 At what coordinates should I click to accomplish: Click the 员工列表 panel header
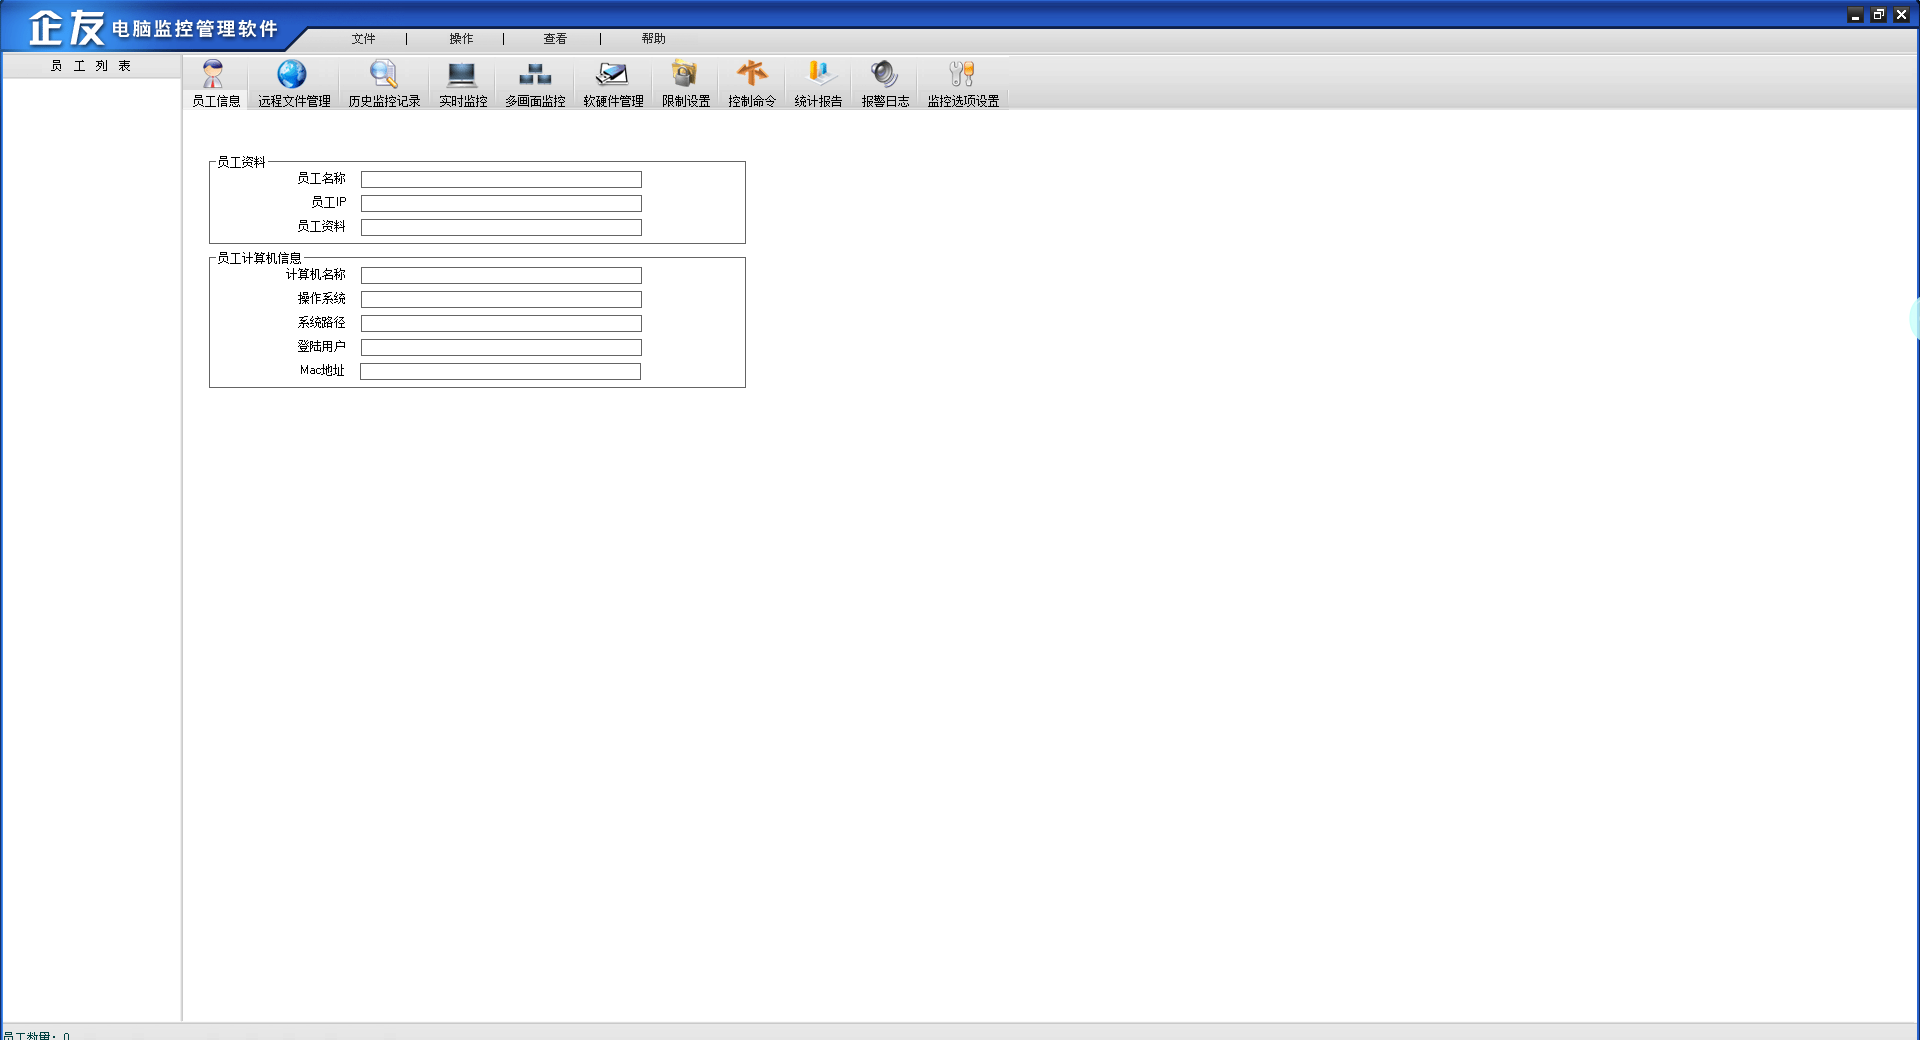click(91, 66)
